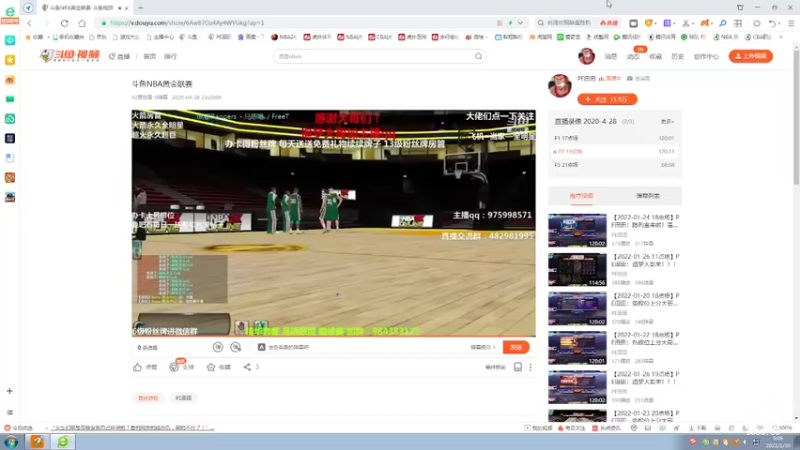800x450 pixels.
Task: Reload the page with the refresh icon
Action: click(x=64, y=23)
